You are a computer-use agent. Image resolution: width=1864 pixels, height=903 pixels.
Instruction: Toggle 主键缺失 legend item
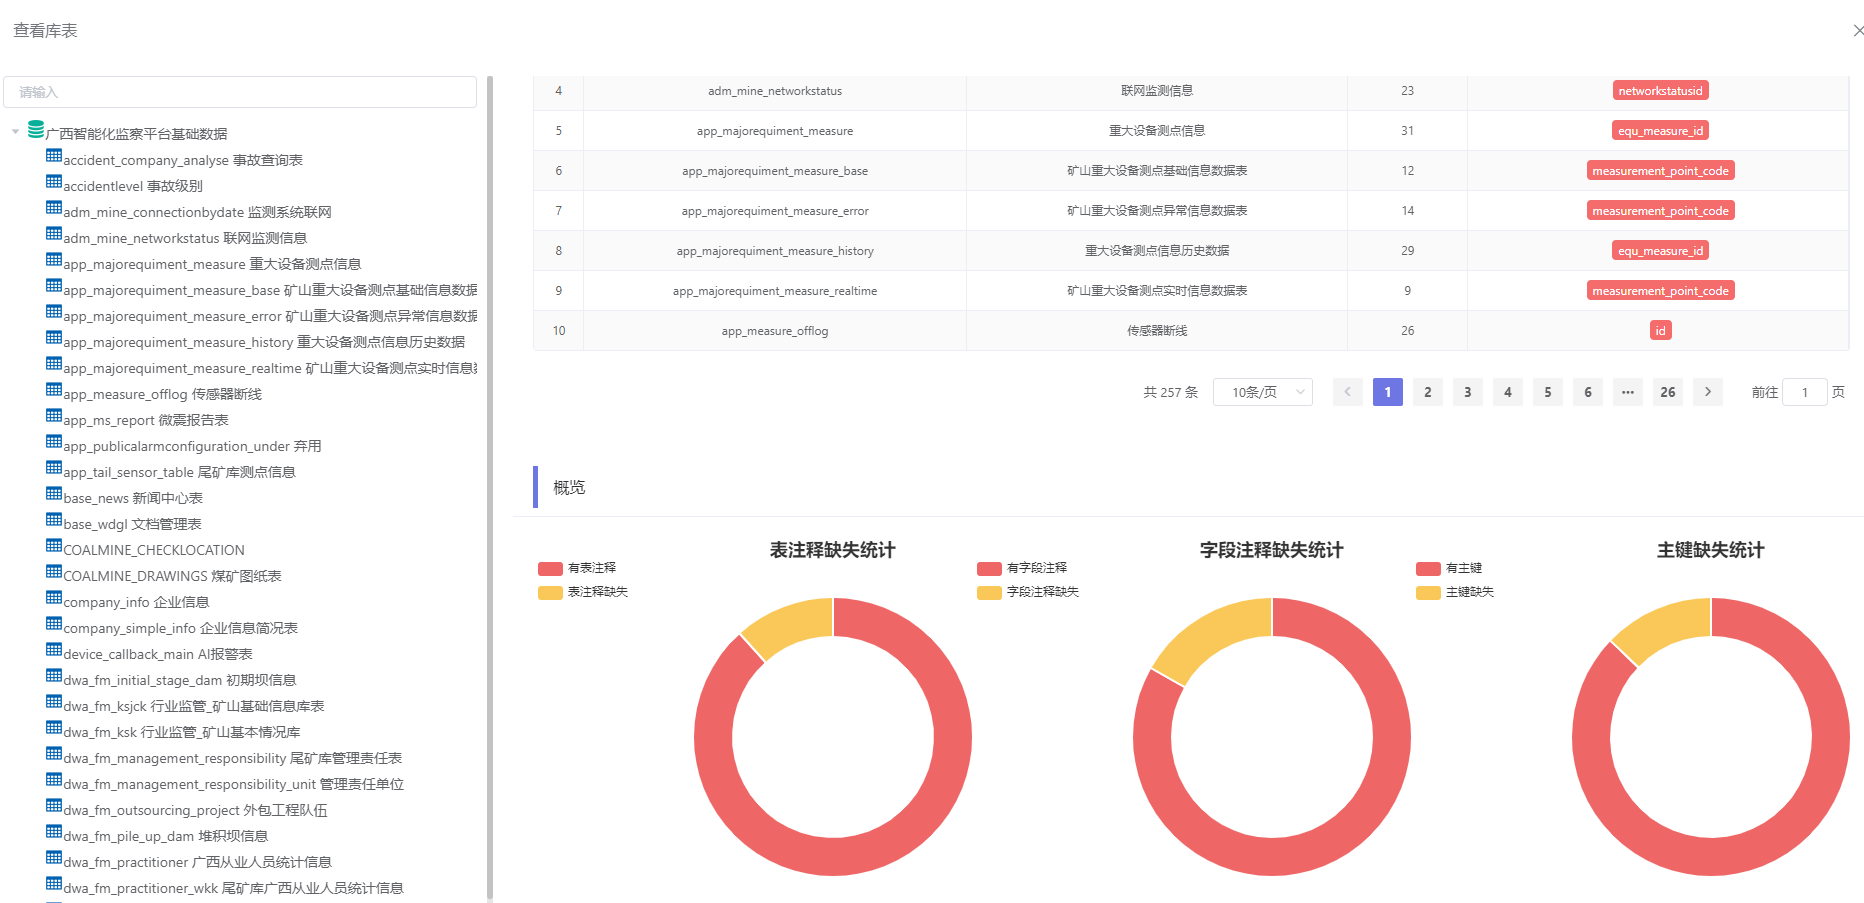click(x=1455, y=592)
